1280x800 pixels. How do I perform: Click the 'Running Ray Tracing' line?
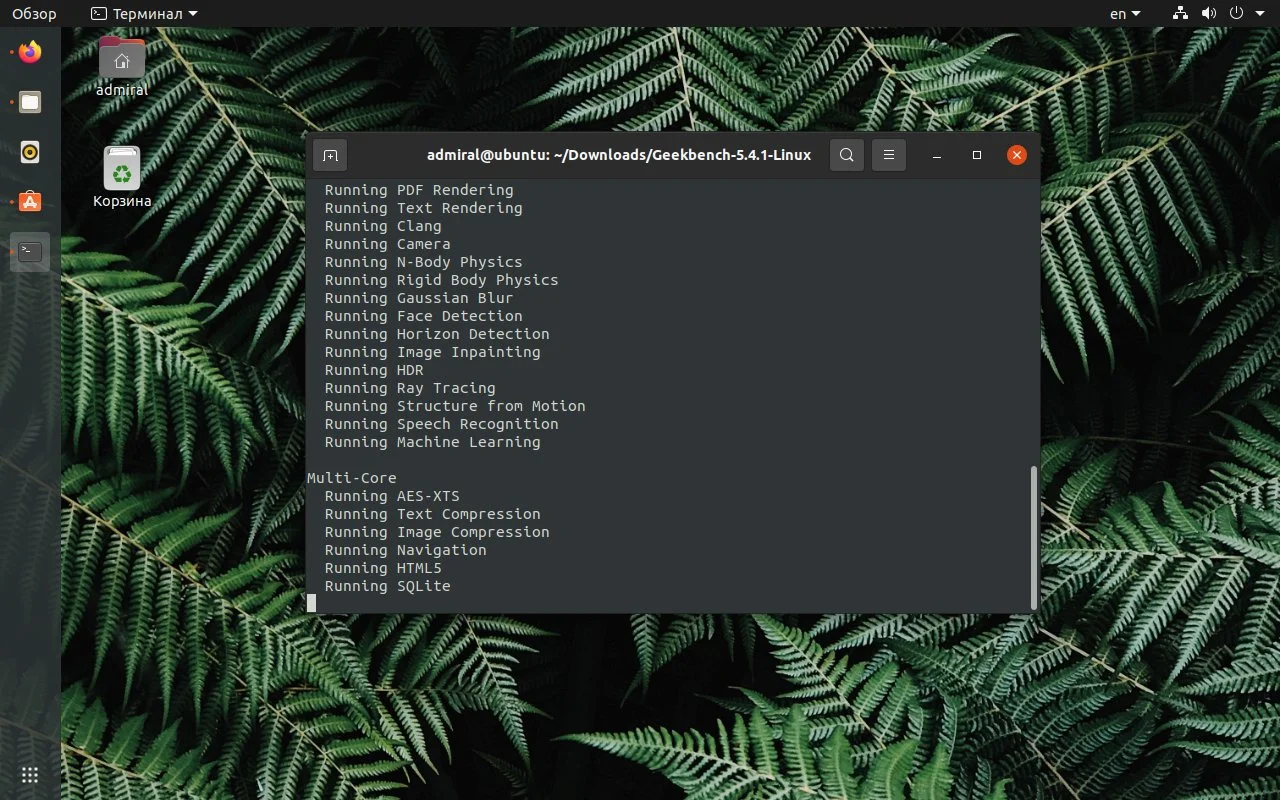click(x=410, y=388)
